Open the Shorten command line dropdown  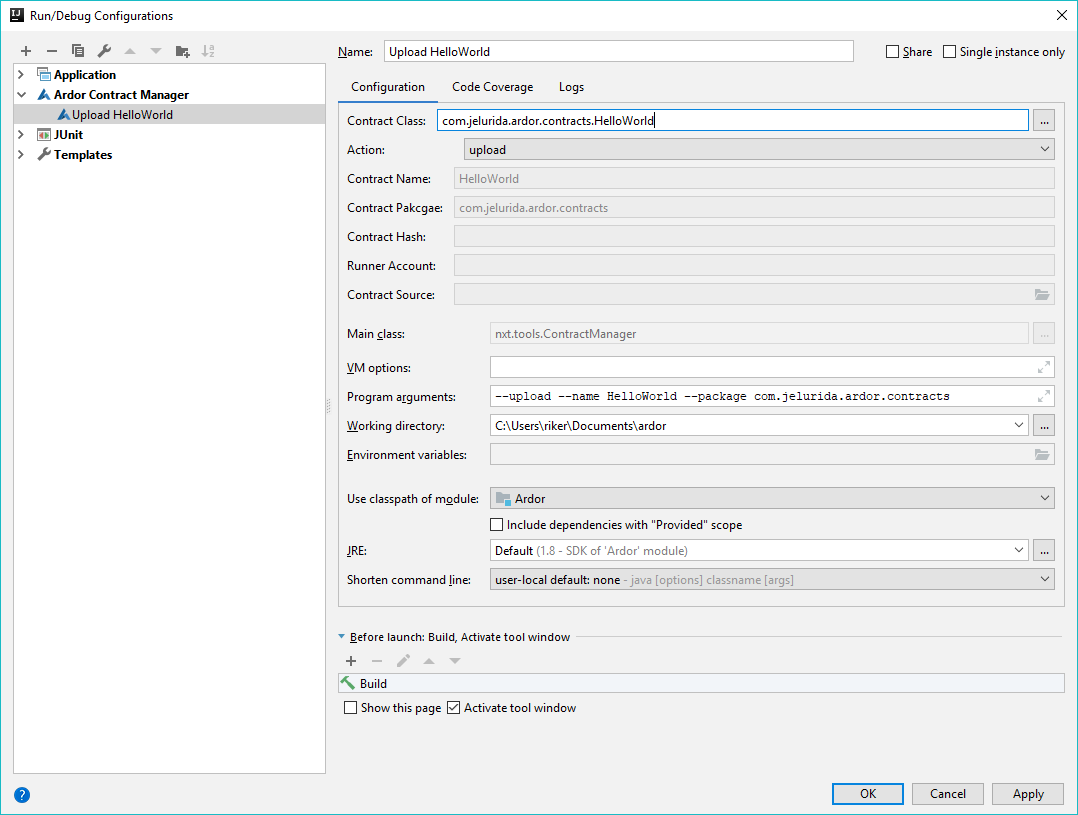pyautogui.click(x=1043, y=578)
